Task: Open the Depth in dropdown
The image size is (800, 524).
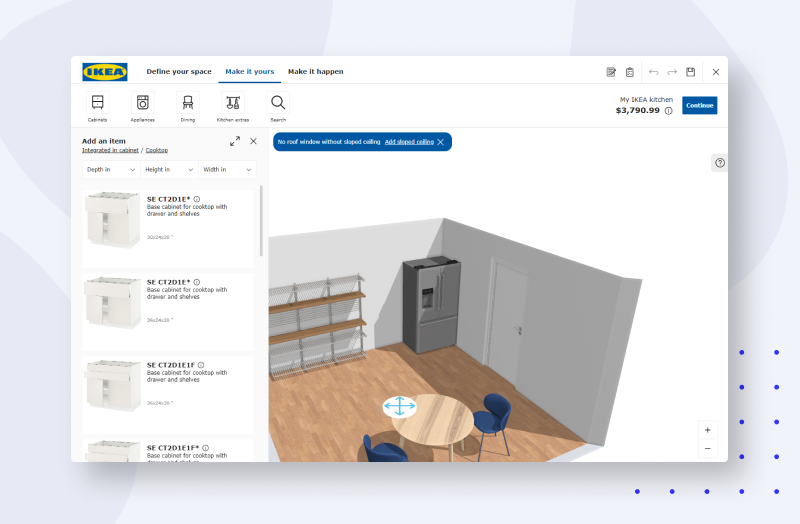Action: 111,169
